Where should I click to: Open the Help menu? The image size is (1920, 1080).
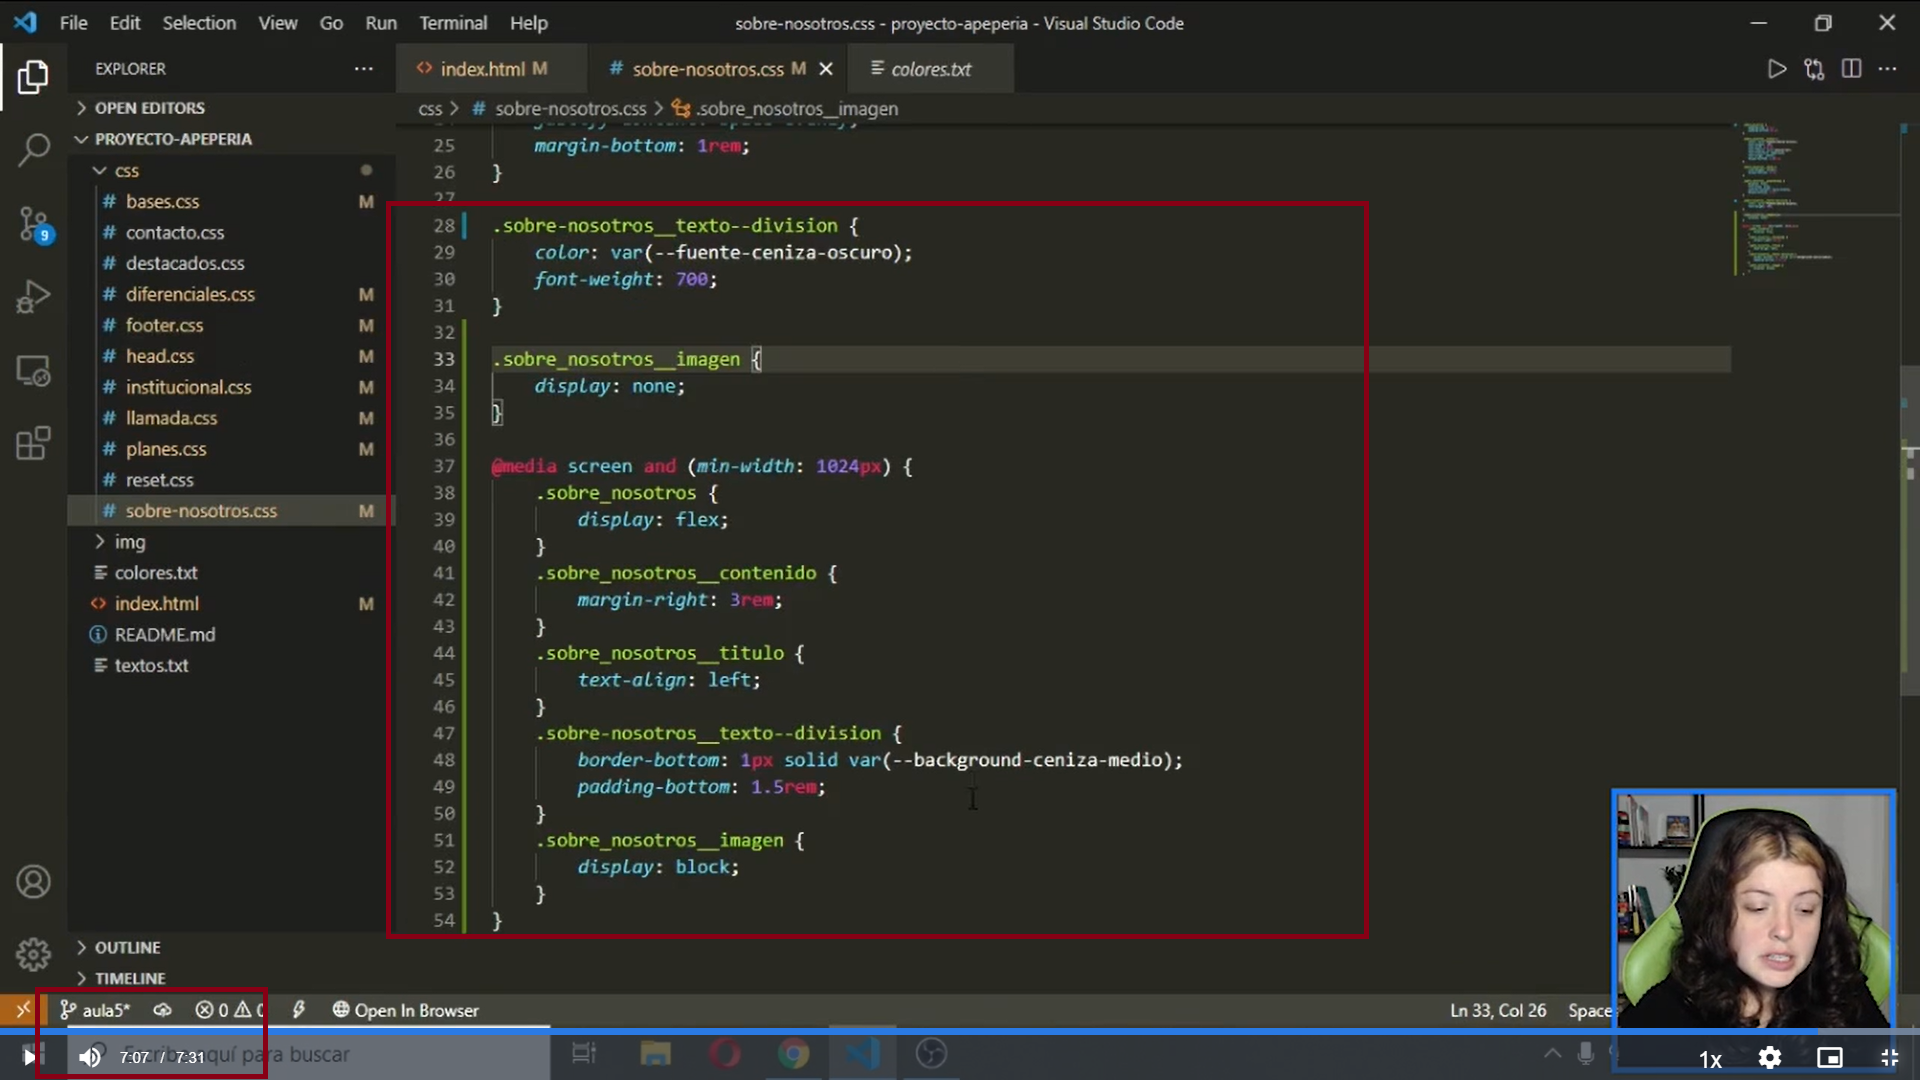[x=528, y=22]
